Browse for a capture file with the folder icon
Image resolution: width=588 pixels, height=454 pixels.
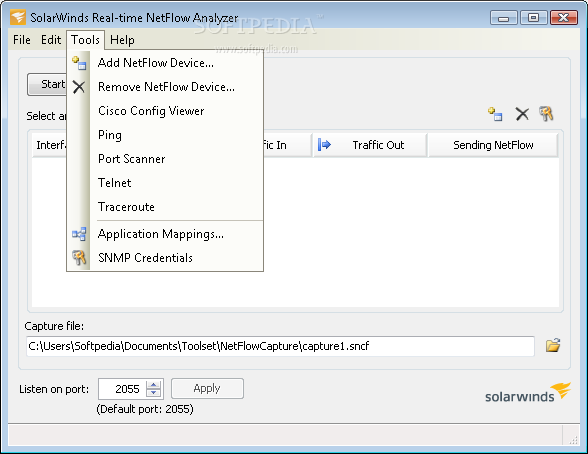[x=553, y=345]
